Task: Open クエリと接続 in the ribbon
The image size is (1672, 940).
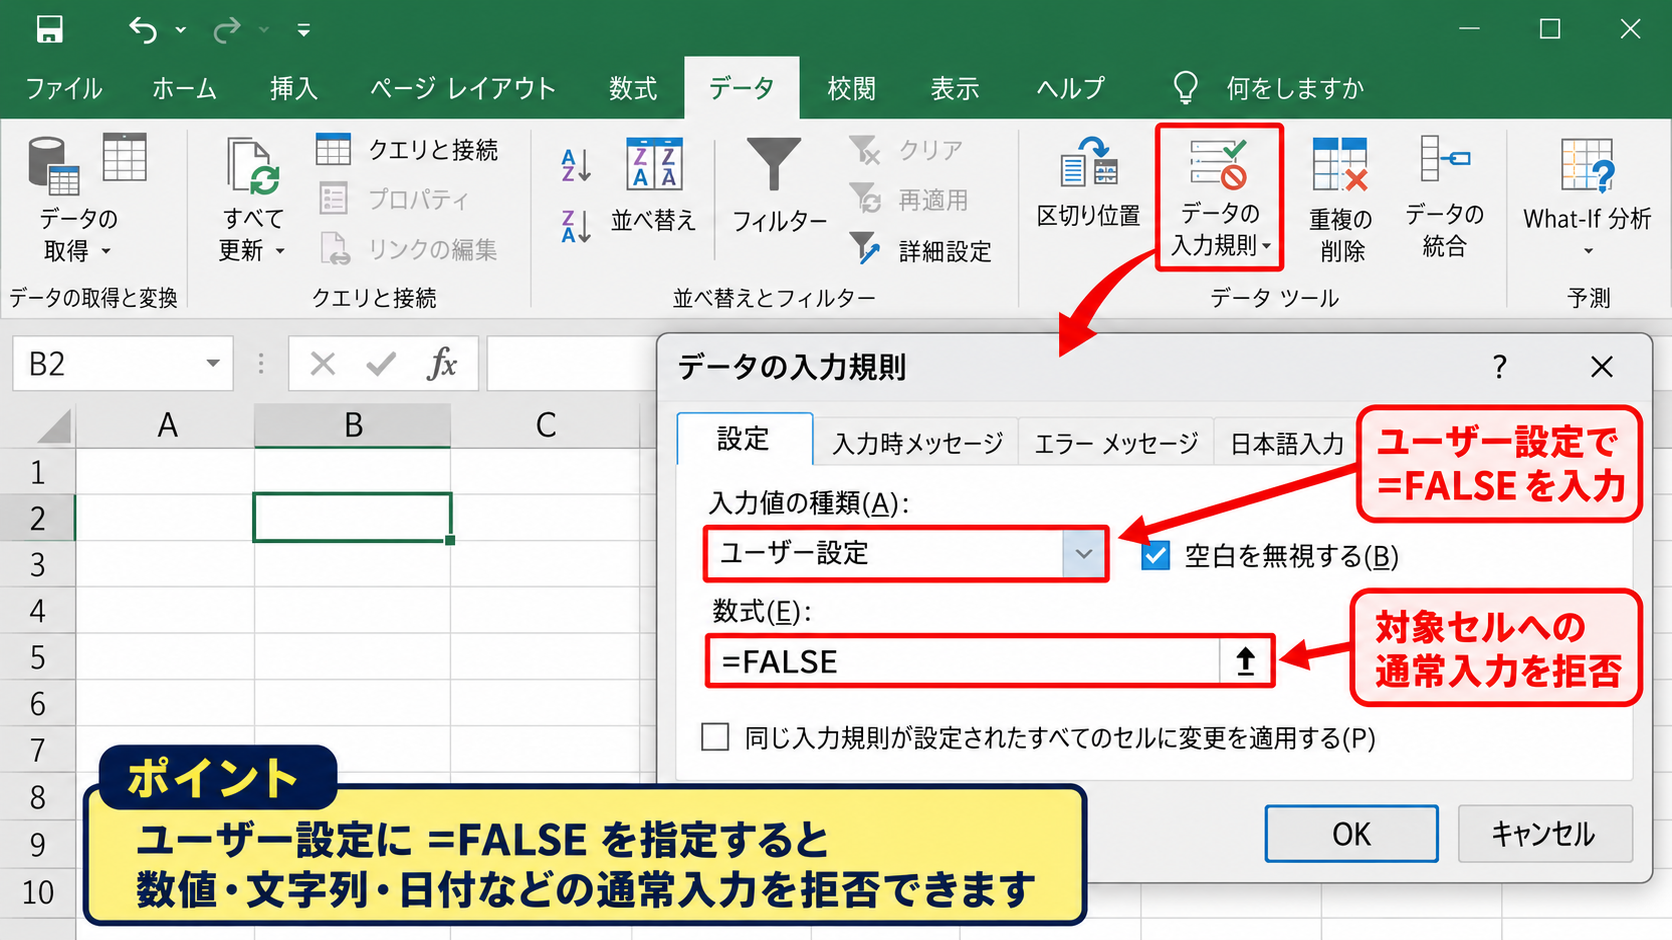Action: tap(407, 150)
